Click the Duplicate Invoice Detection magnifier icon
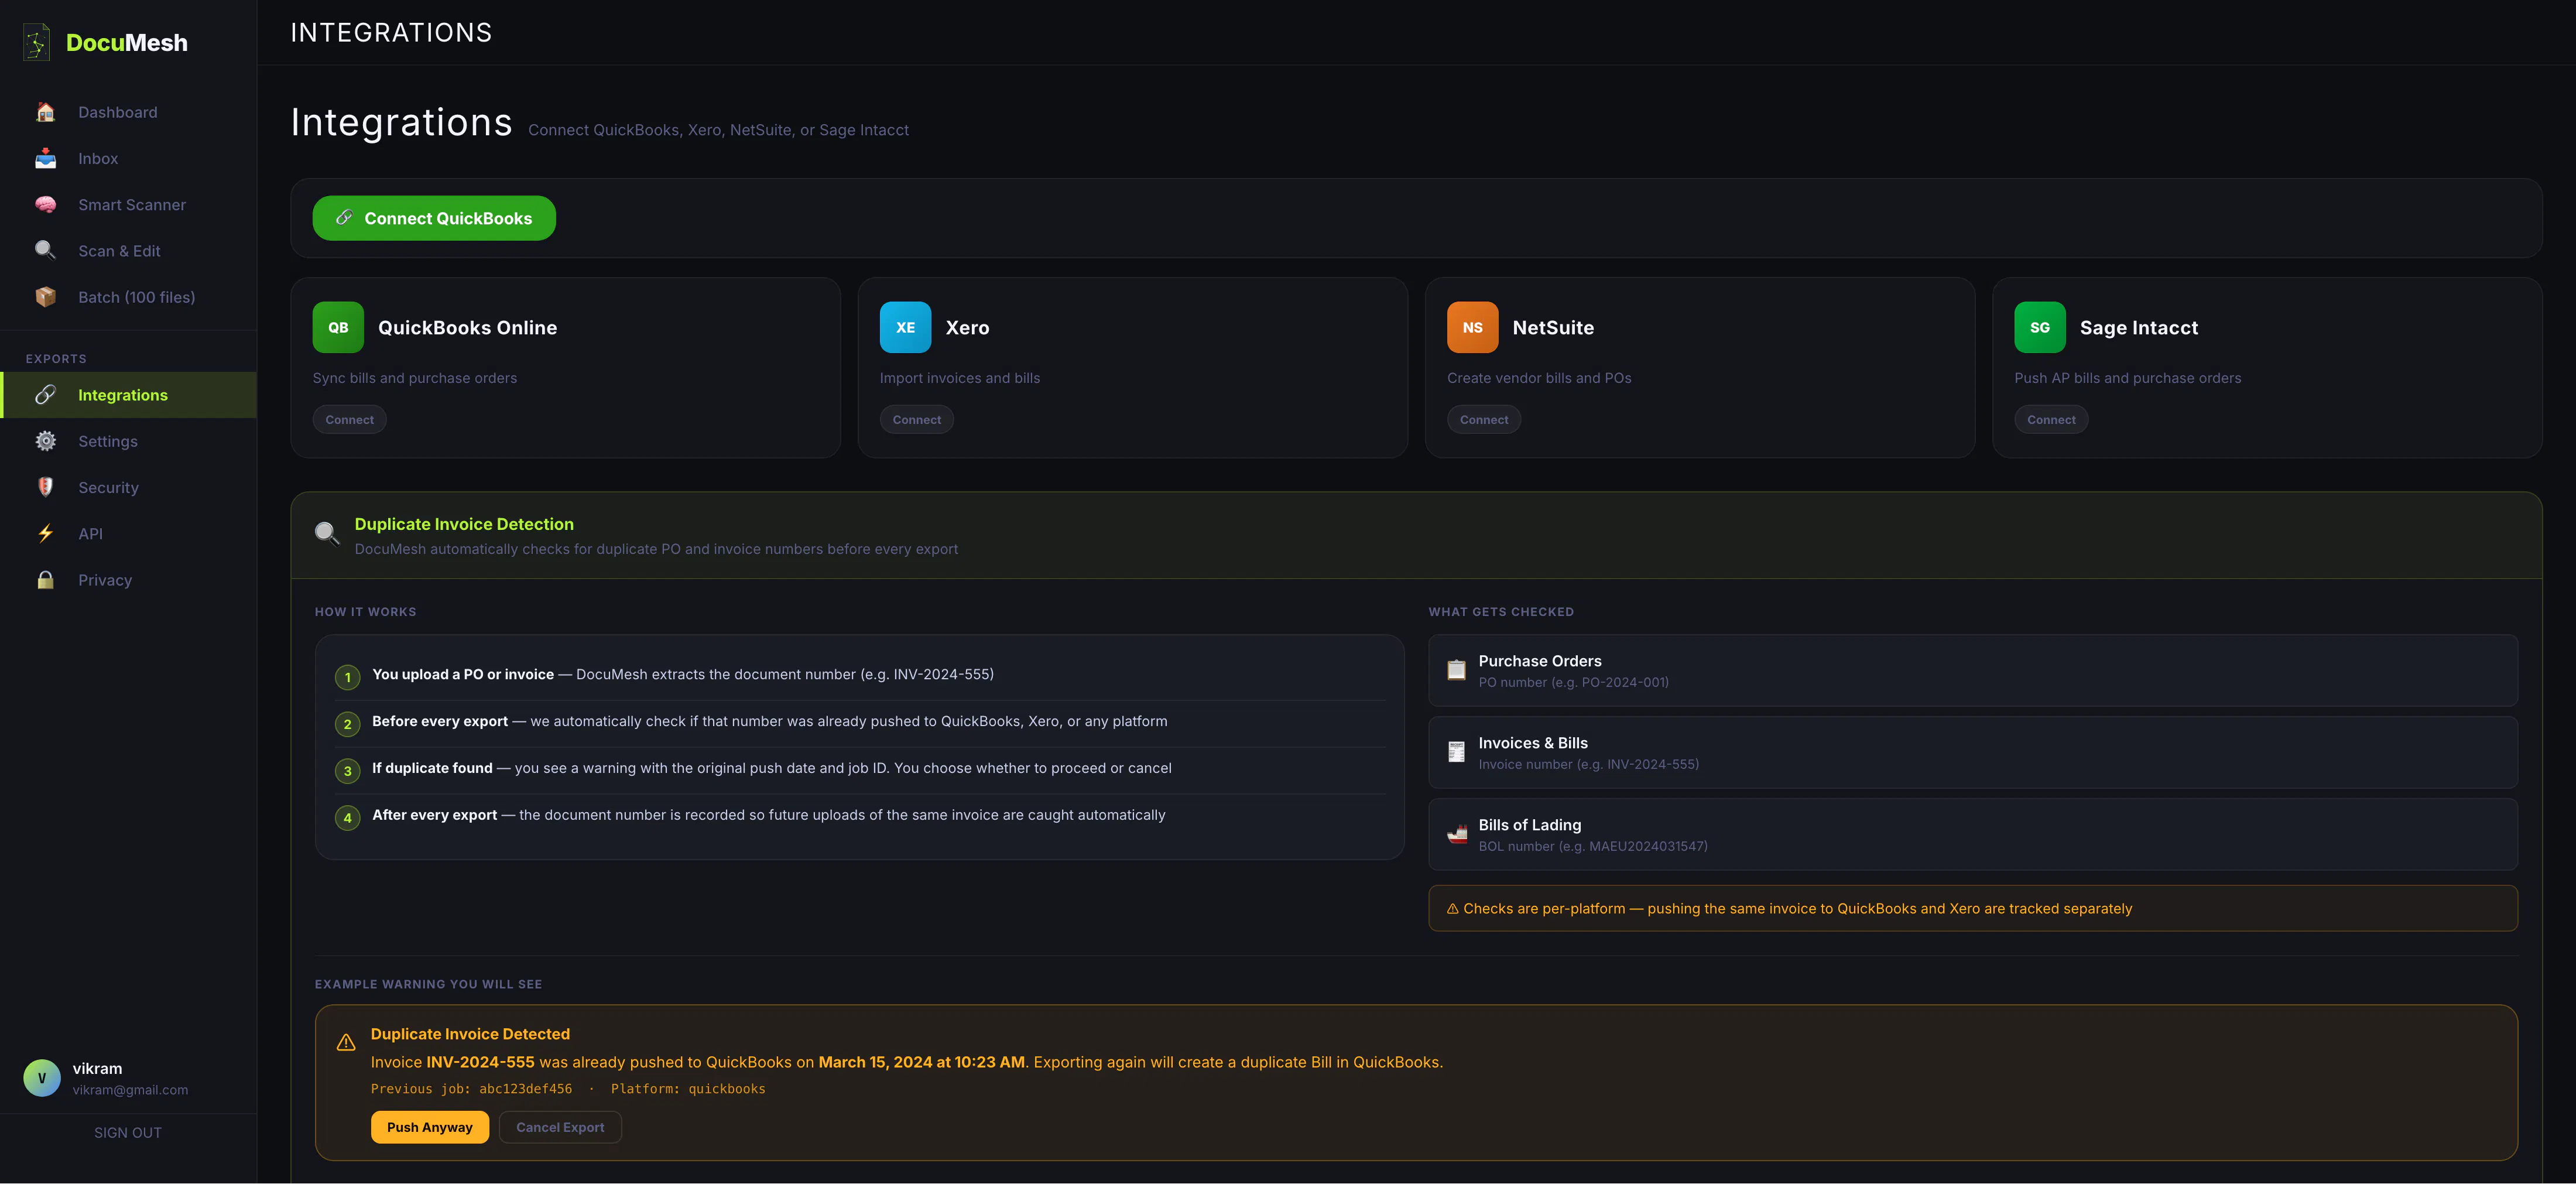This screenshot has height=1184, width=2576. pyautogui.click(x=326, y=534)
